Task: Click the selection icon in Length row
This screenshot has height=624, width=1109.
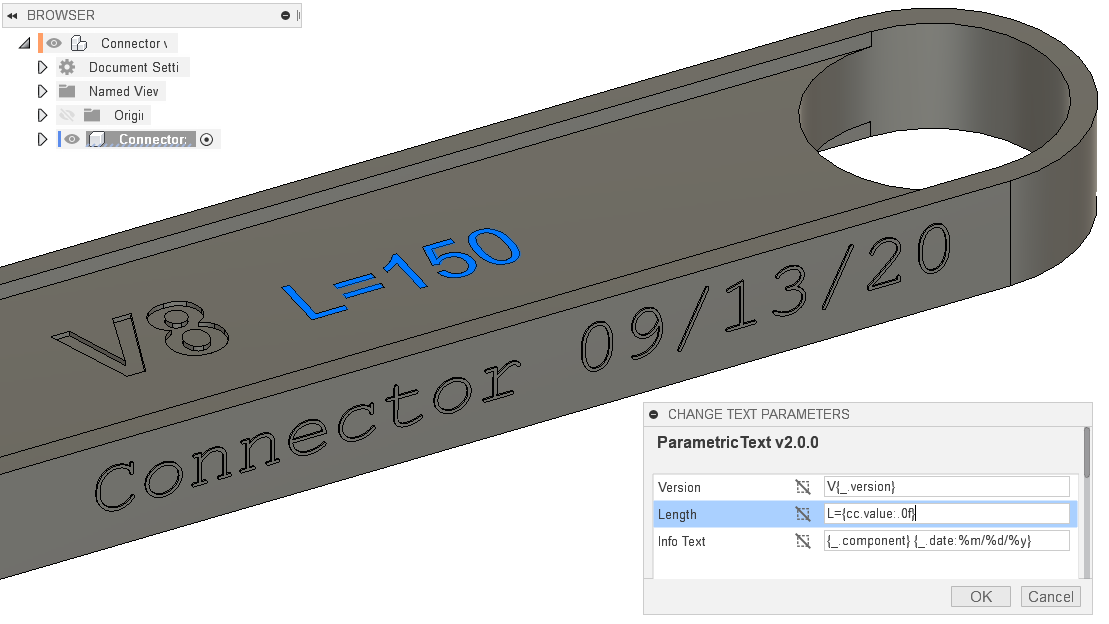Action: 802,514
